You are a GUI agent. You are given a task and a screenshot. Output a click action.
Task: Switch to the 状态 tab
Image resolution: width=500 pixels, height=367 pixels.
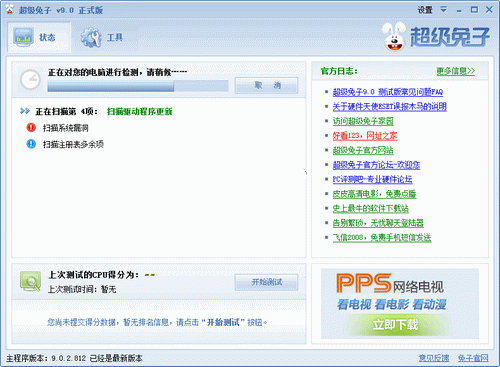(39, 37)
